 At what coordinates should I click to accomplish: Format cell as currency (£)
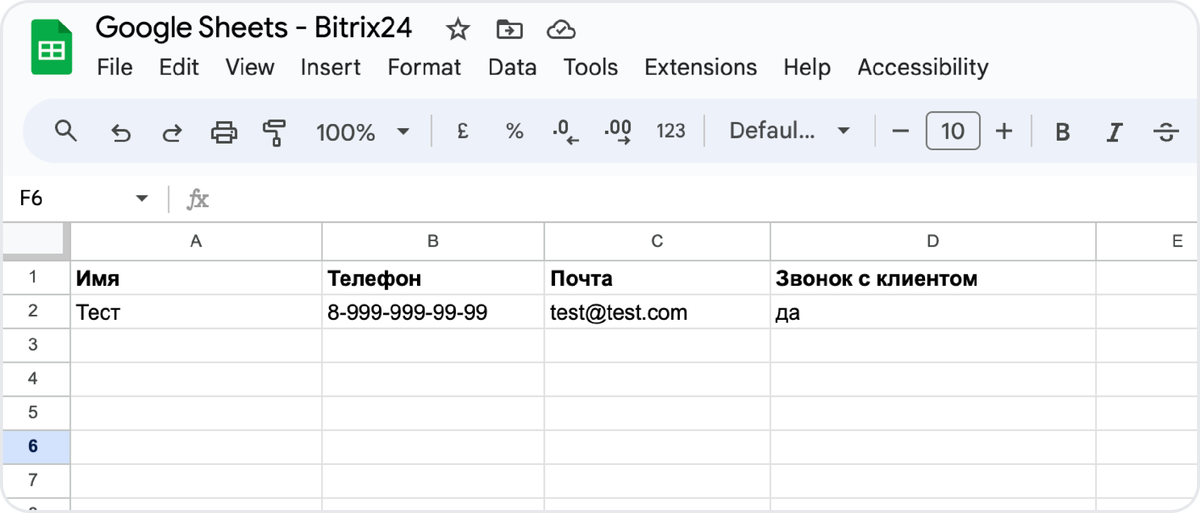[x=462, y=131]
